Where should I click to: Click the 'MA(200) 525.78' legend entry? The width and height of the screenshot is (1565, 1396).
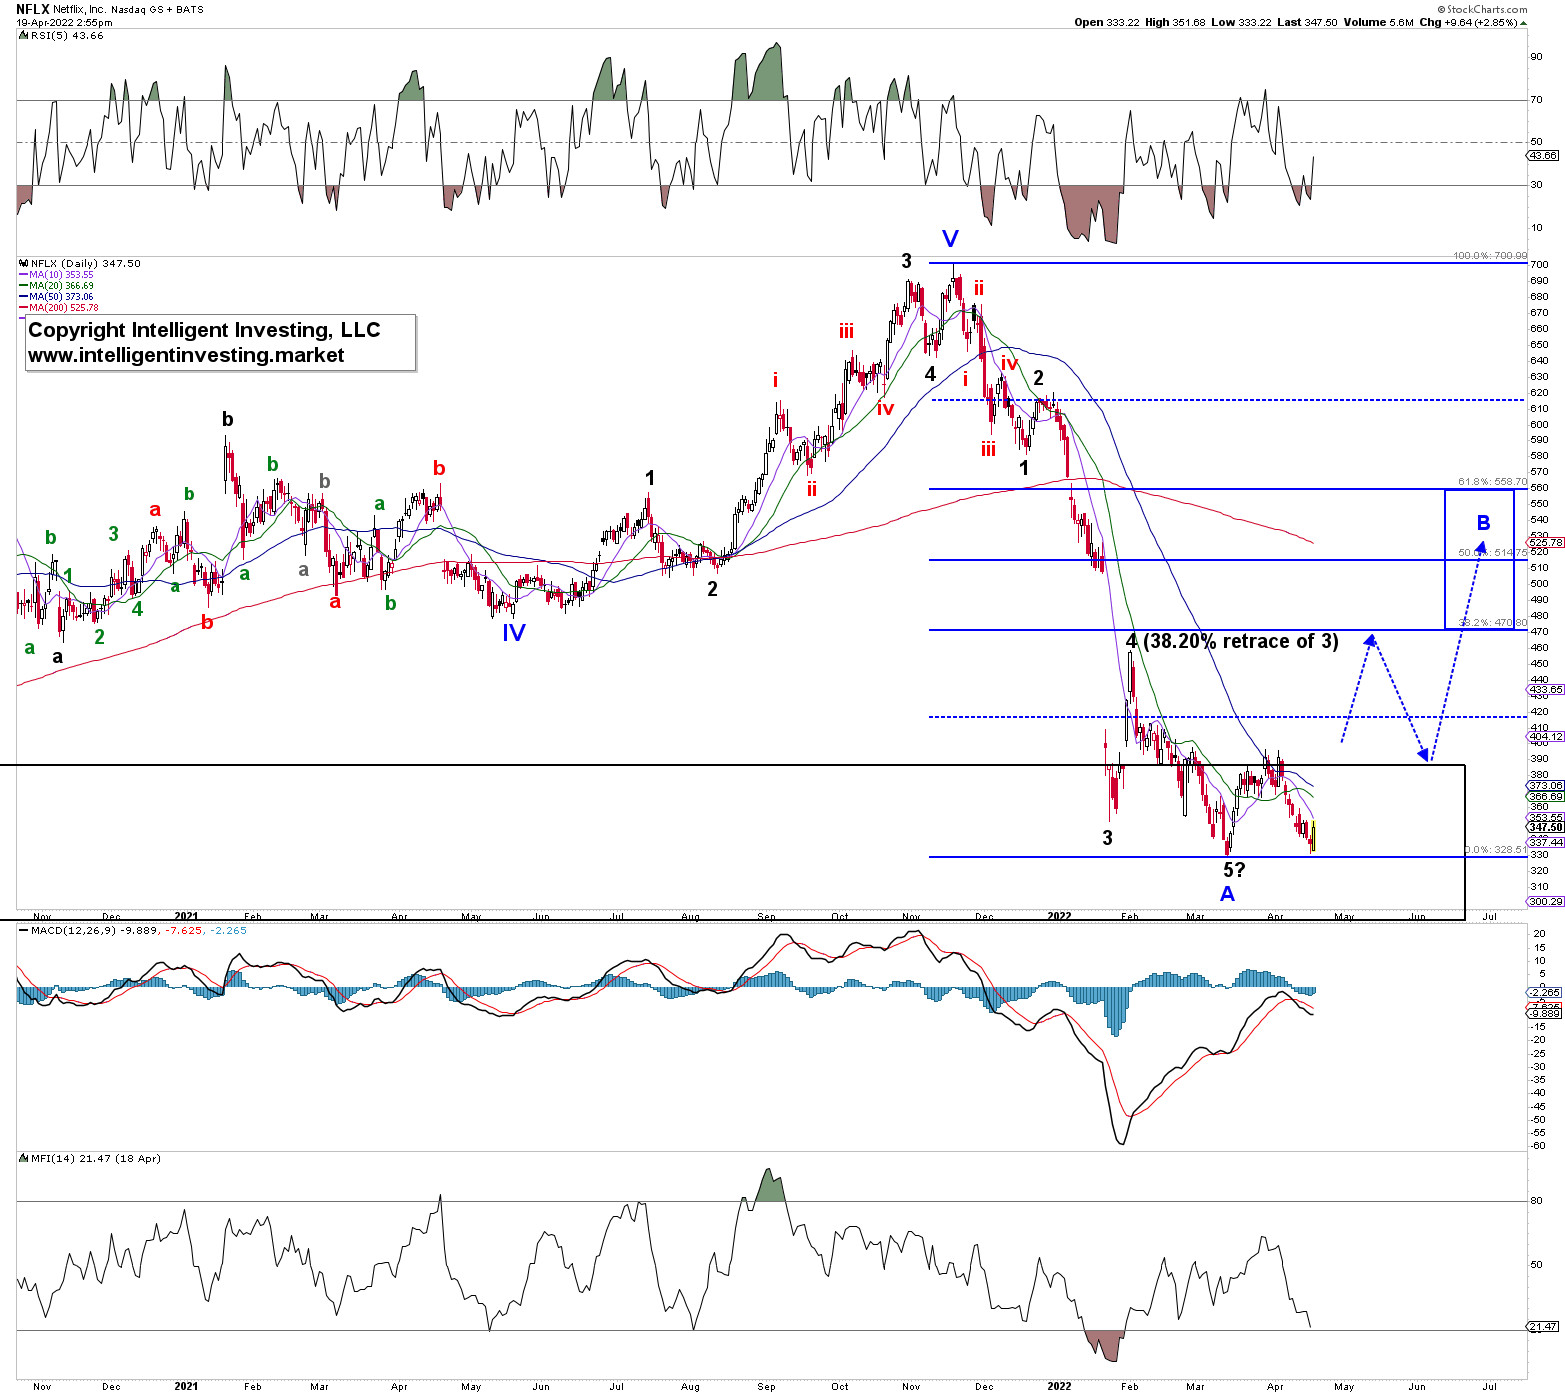[x=59, y=307]
